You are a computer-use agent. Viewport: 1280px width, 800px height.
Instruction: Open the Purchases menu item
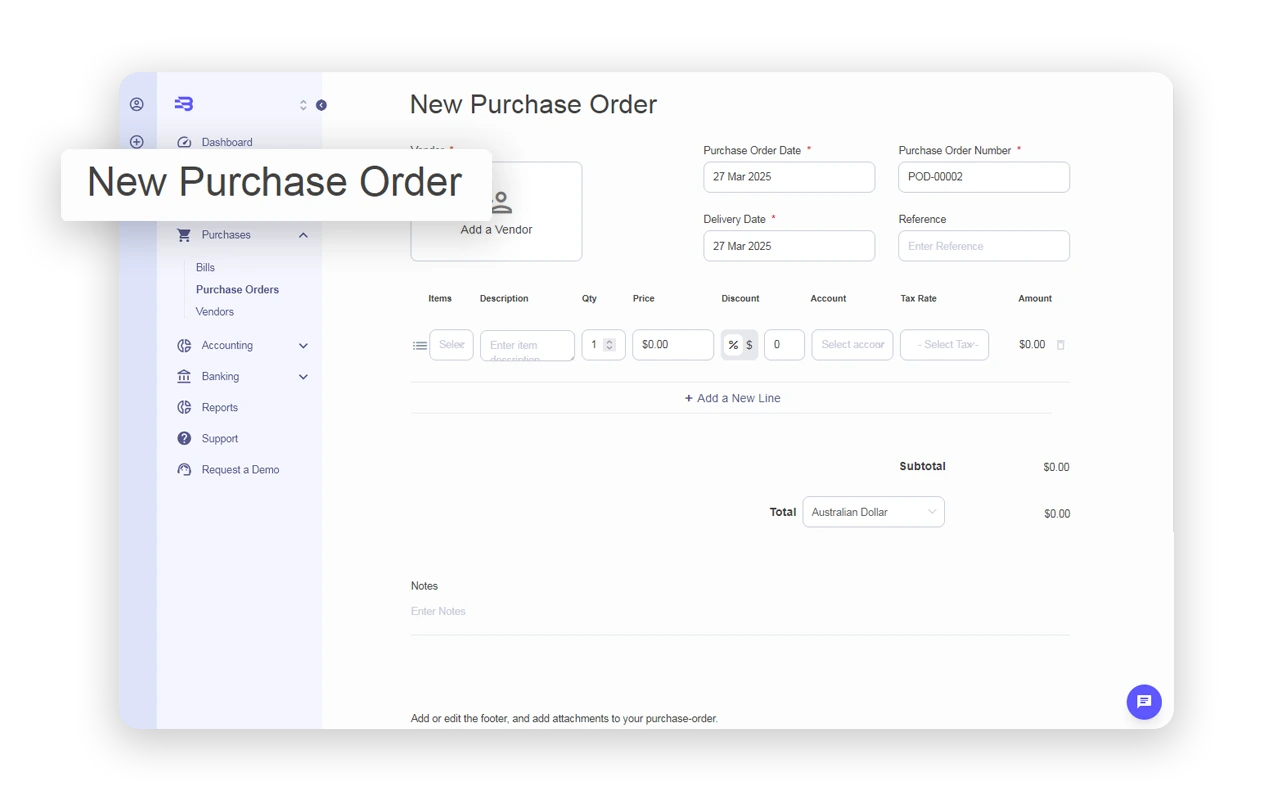tap(226, 235)
